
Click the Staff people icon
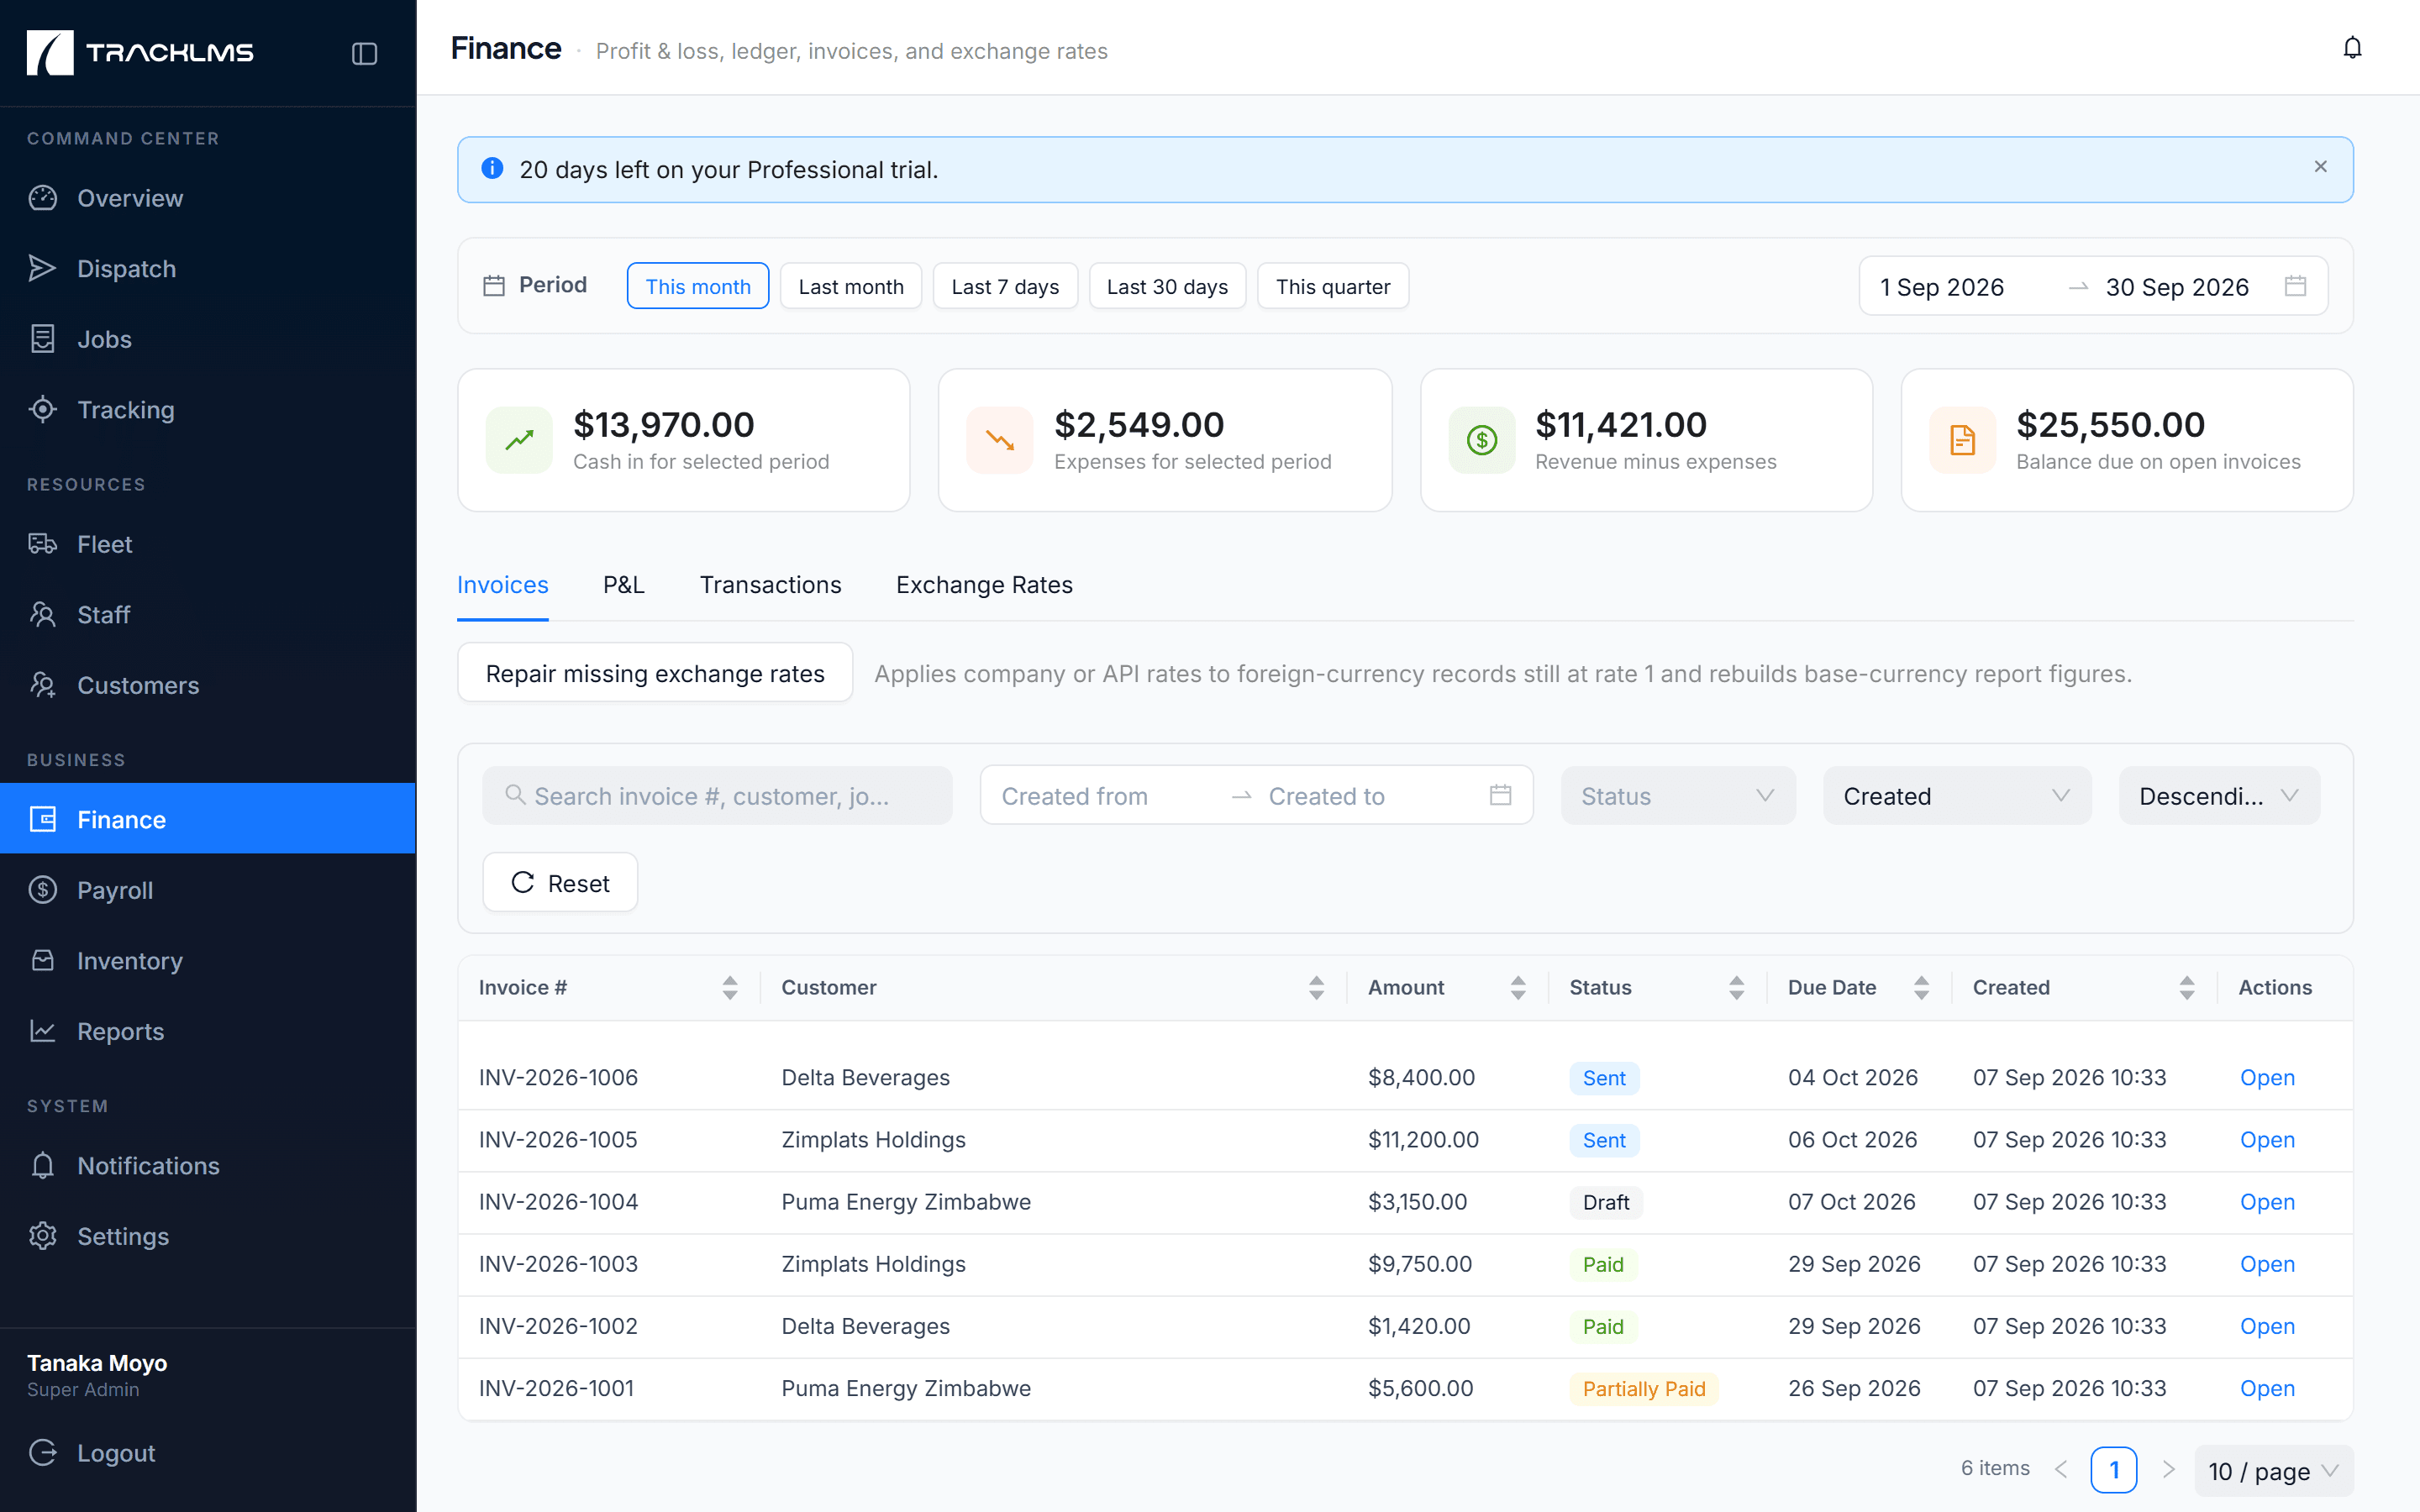click(42, 614)
